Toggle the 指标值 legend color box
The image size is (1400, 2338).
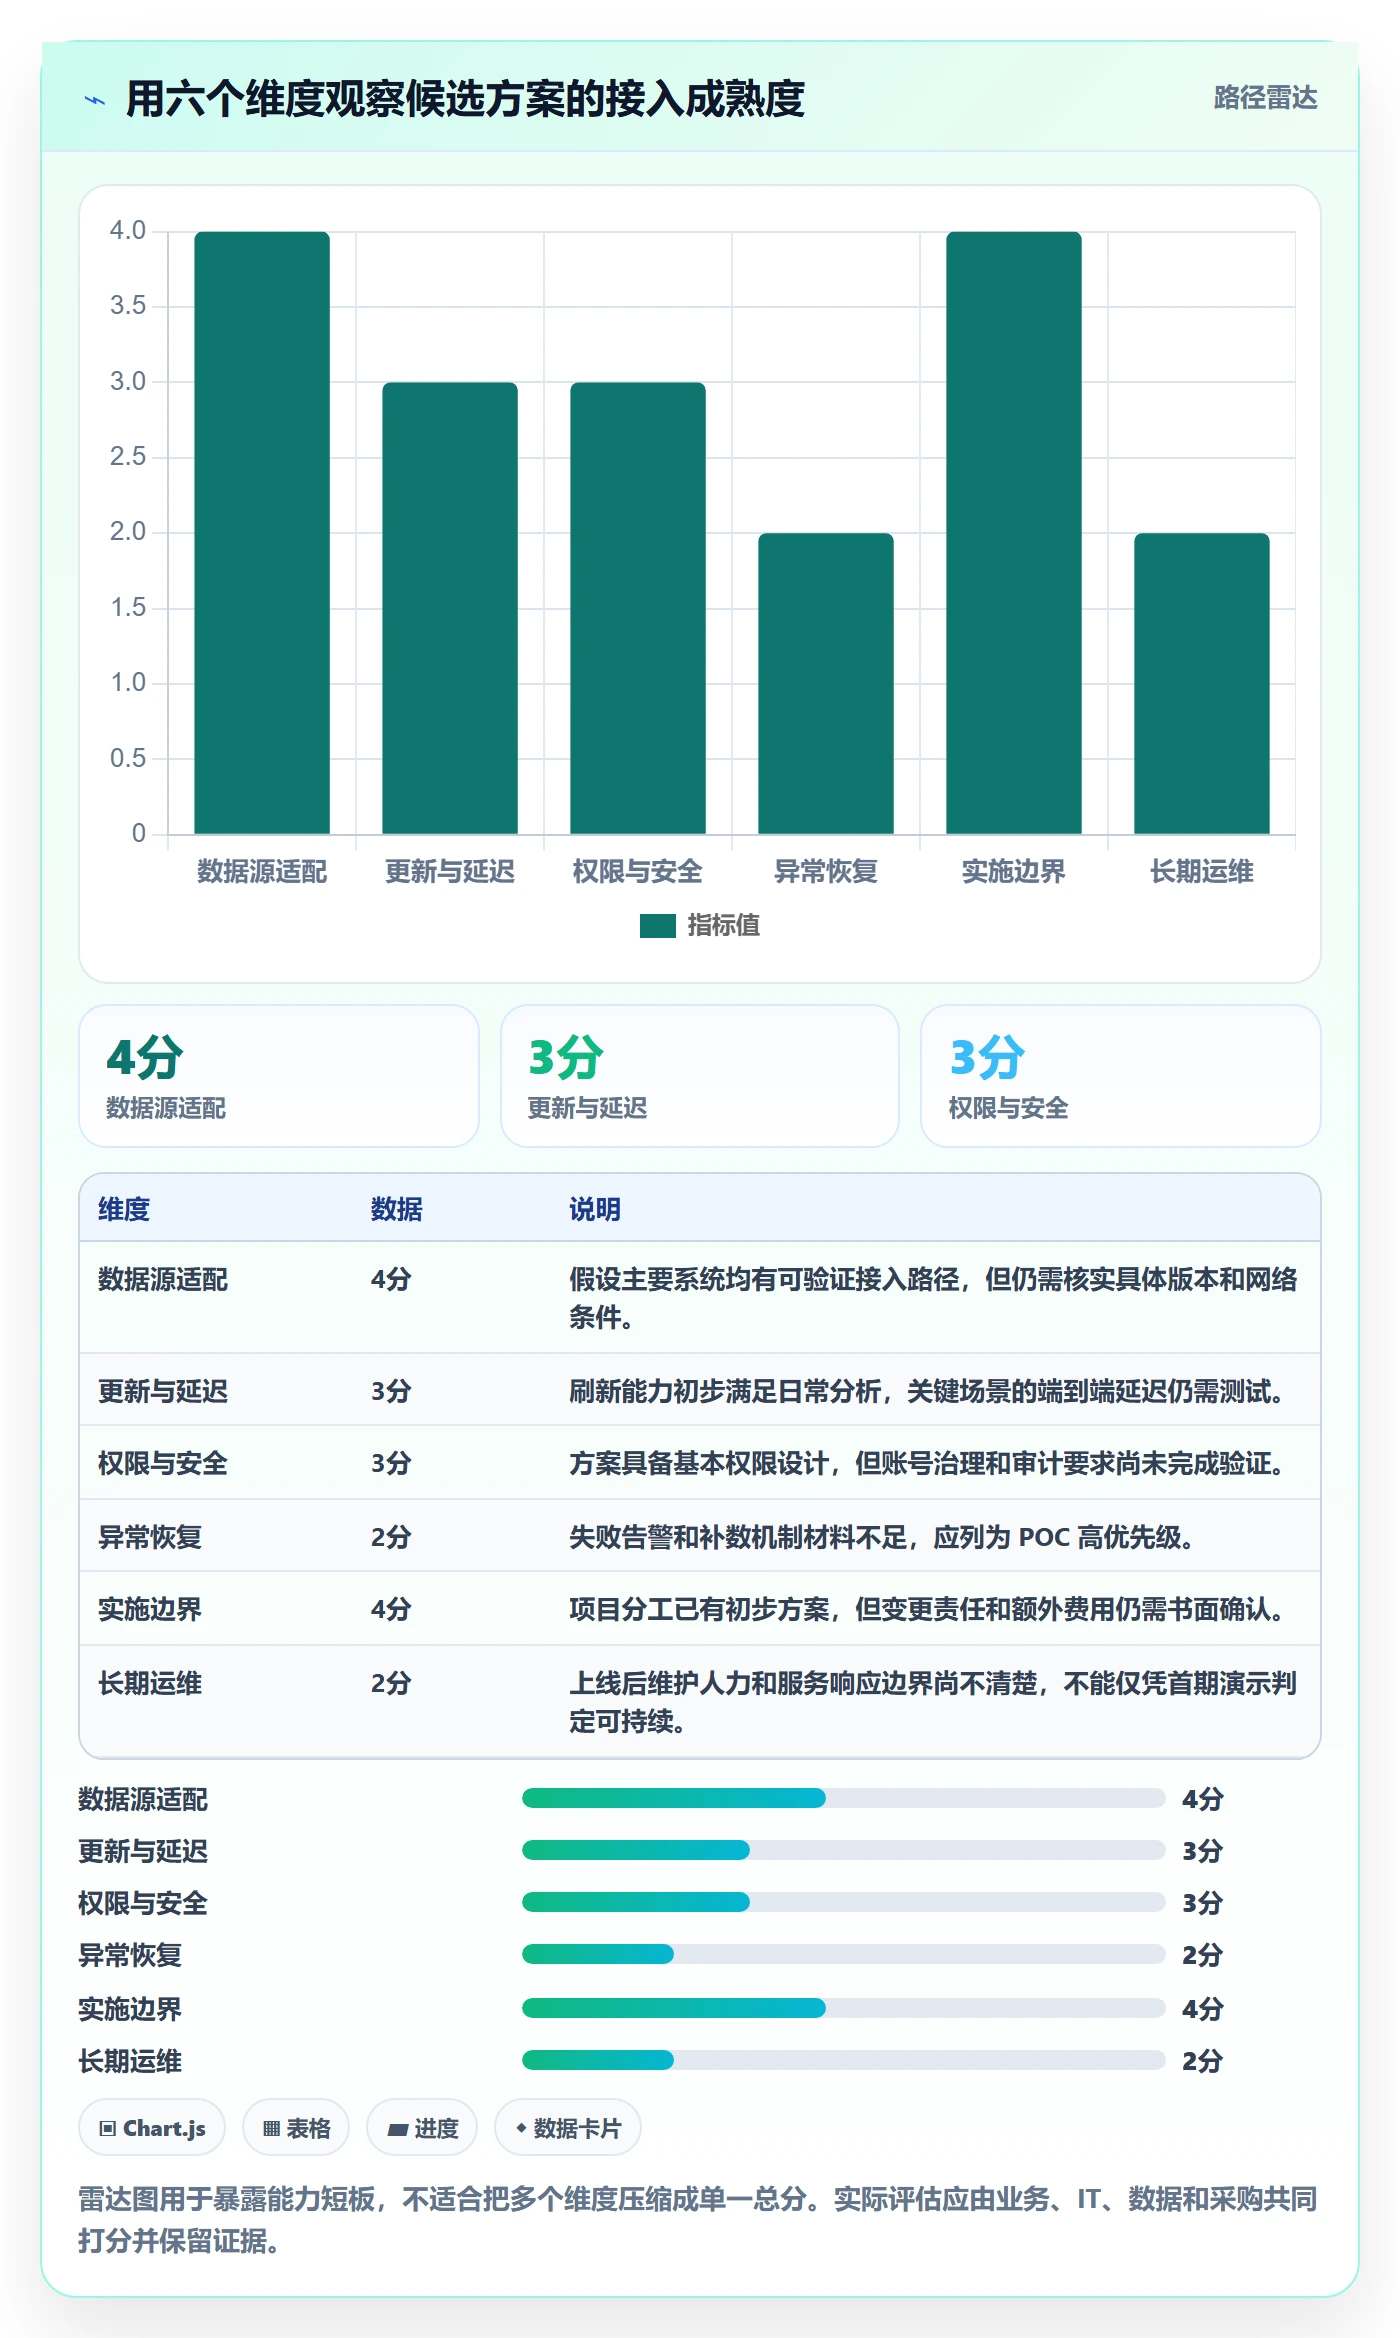tap(658, 926)
